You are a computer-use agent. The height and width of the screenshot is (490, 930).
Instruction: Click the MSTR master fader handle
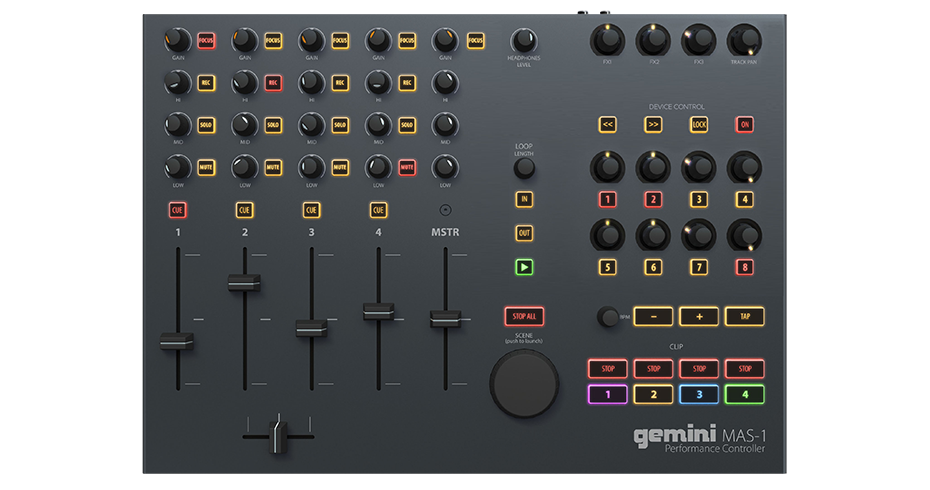pos(445,319)
